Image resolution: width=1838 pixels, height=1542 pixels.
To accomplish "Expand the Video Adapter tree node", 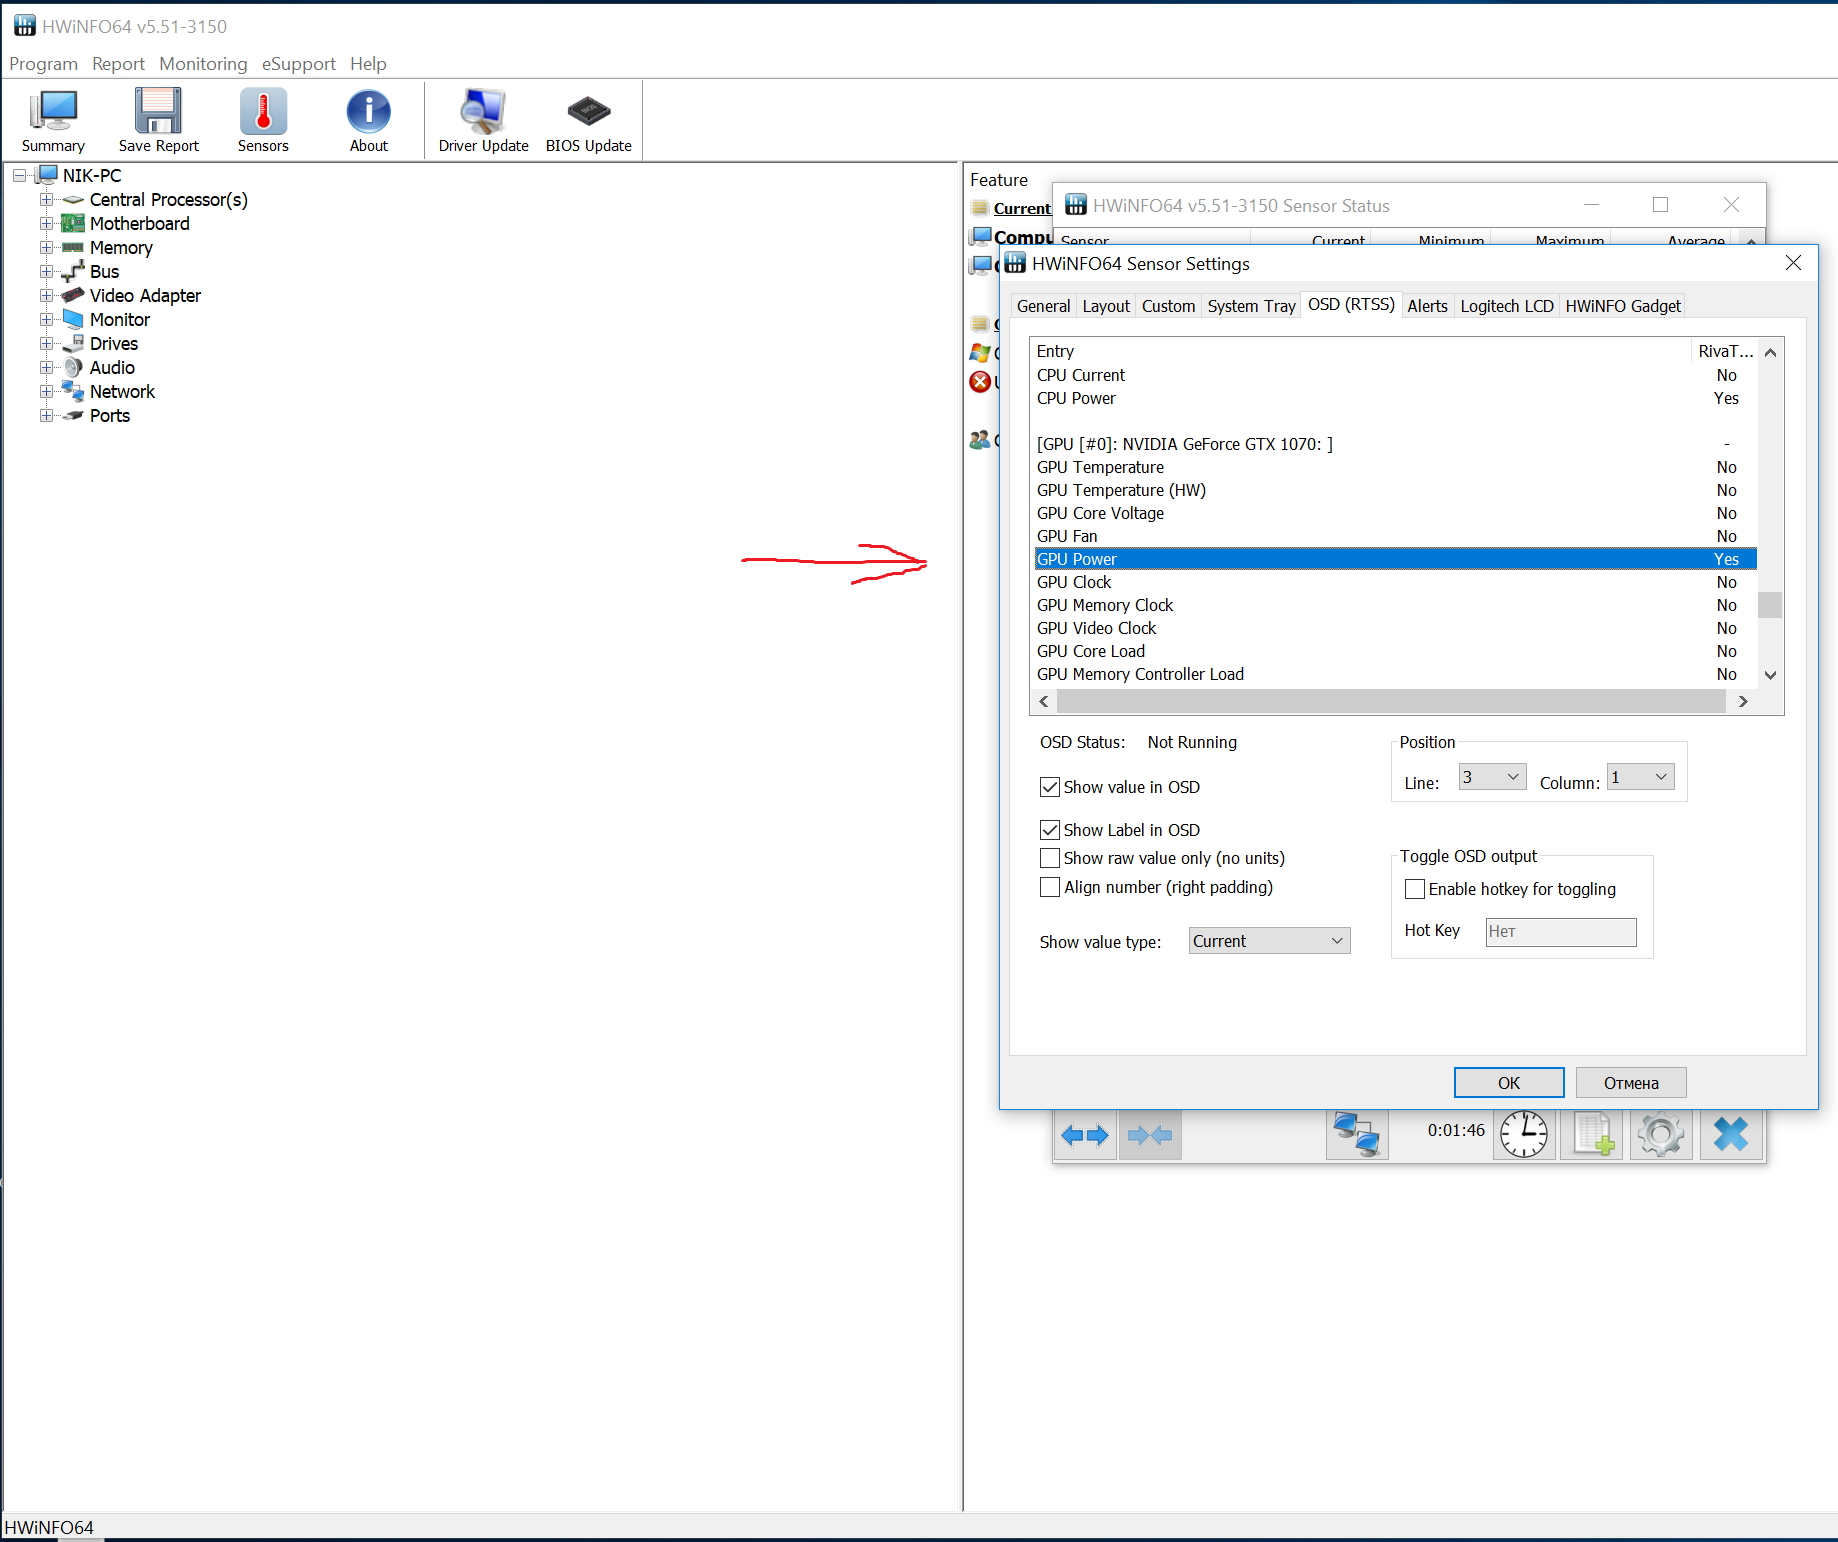I will pyautogui.click(x=46, y=296).
